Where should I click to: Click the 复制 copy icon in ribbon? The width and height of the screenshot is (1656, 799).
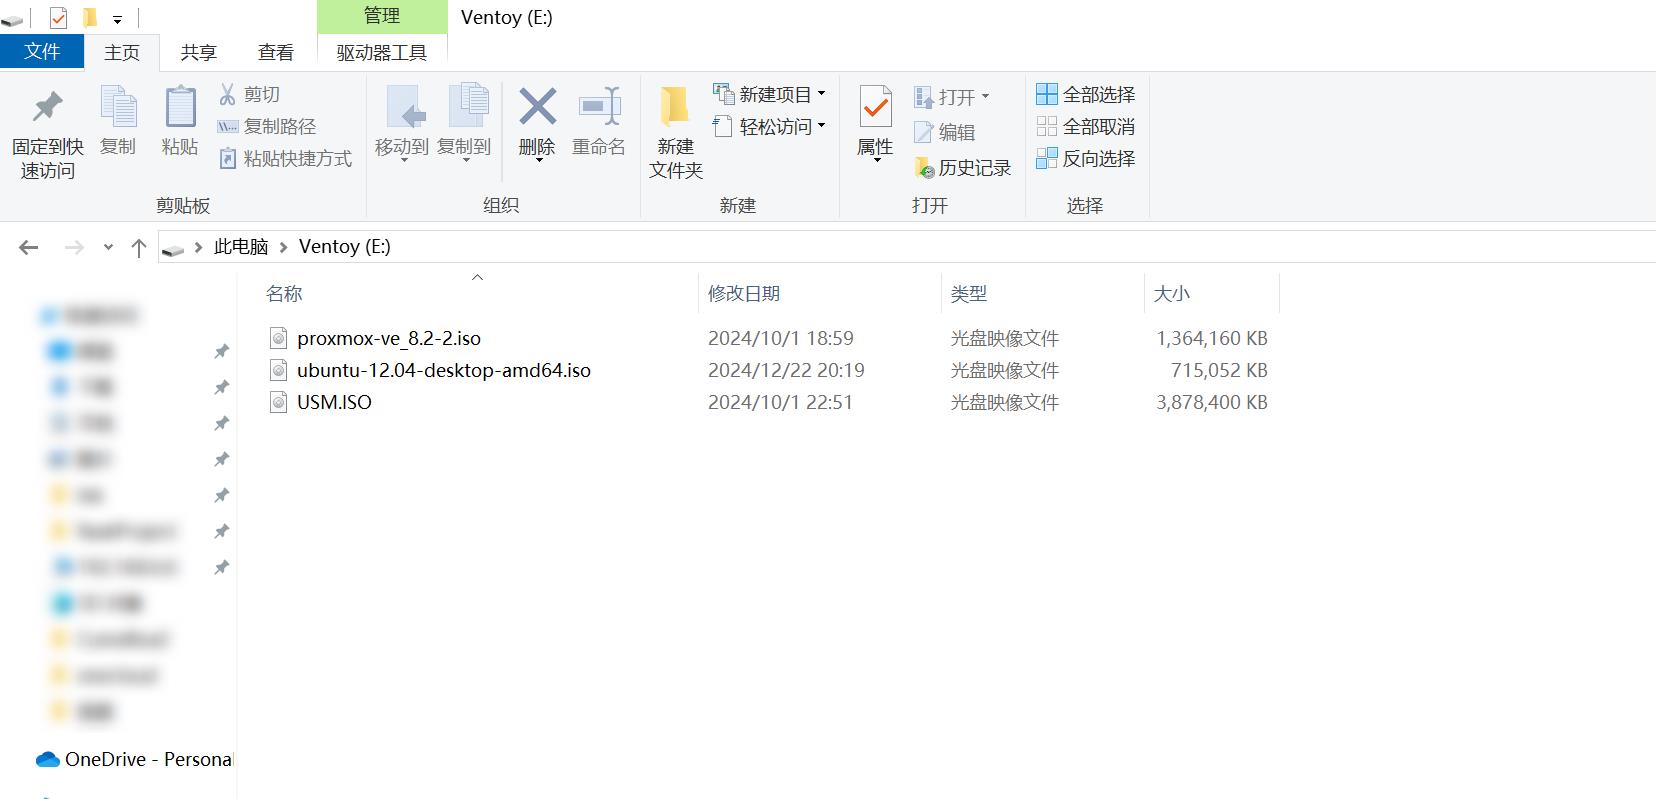[x=118, y=107]
